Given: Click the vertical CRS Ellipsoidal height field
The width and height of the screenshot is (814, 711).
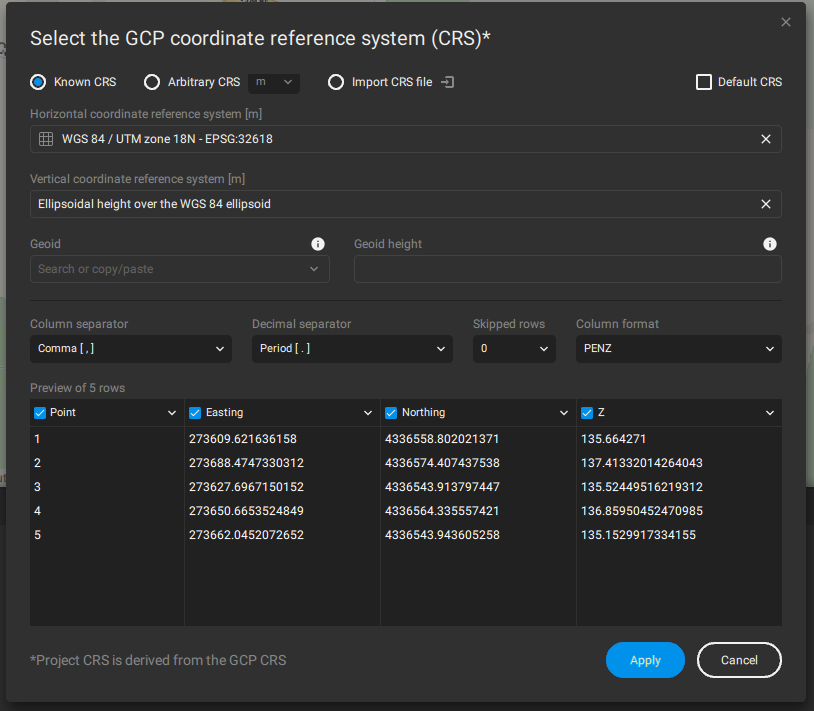Looking at the screenshot, I should click(x=405, y=204).
